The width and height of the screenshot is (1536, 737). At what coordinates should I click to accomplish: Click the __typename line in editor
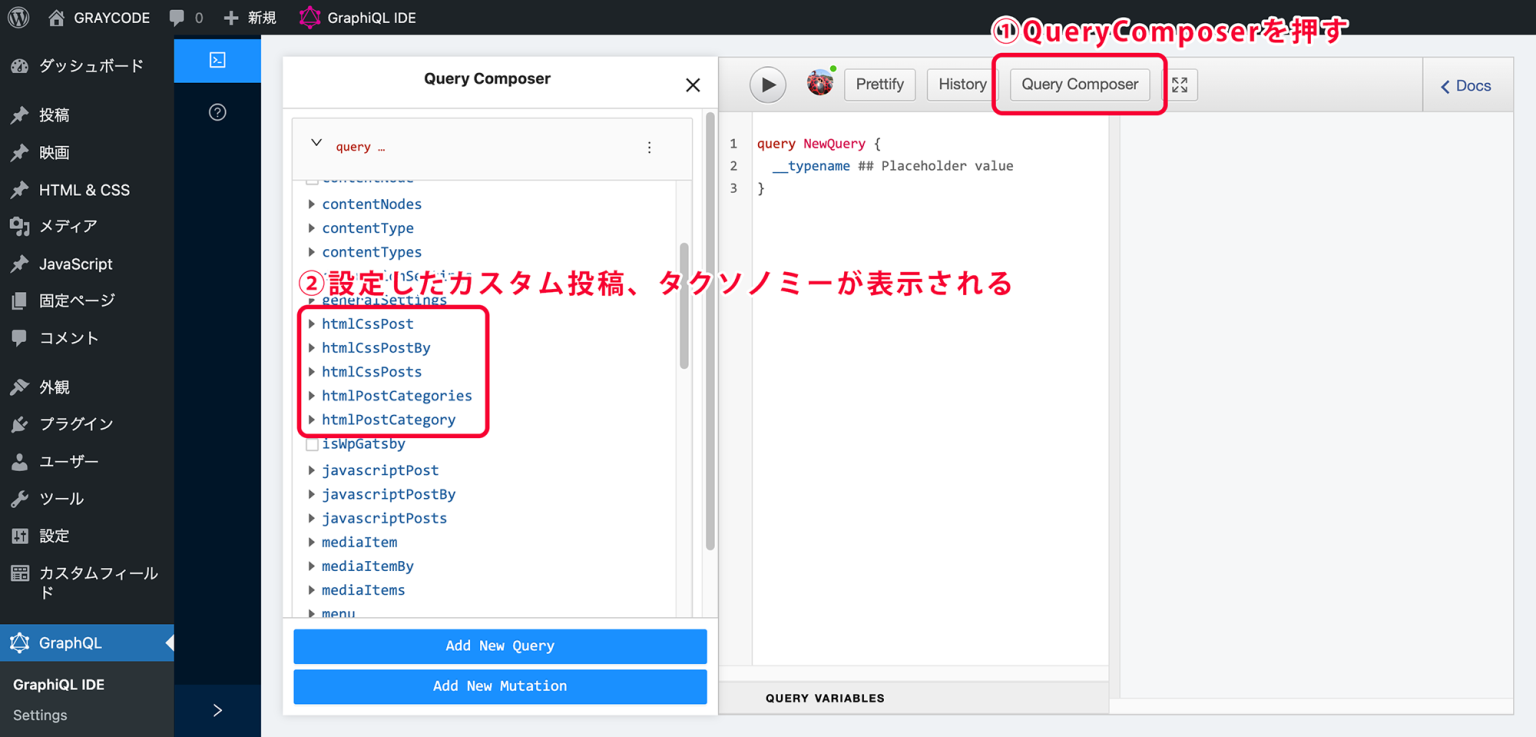[893, 166]
